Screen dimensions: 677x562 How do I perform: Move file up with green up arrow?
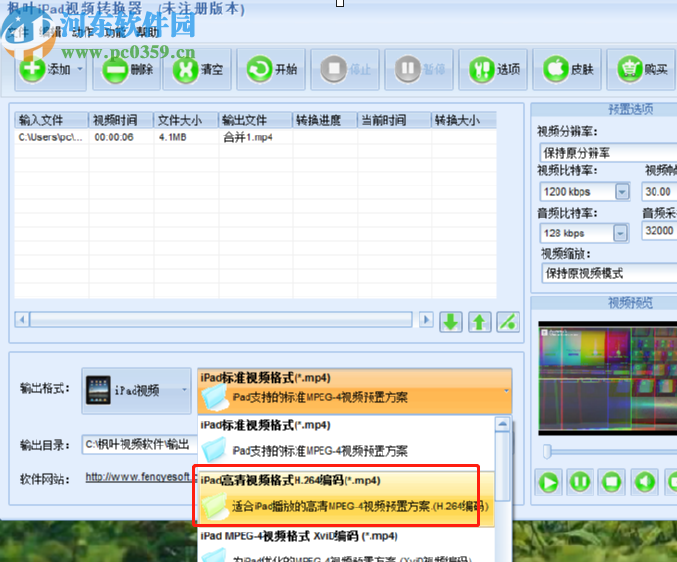pos(480,322)
